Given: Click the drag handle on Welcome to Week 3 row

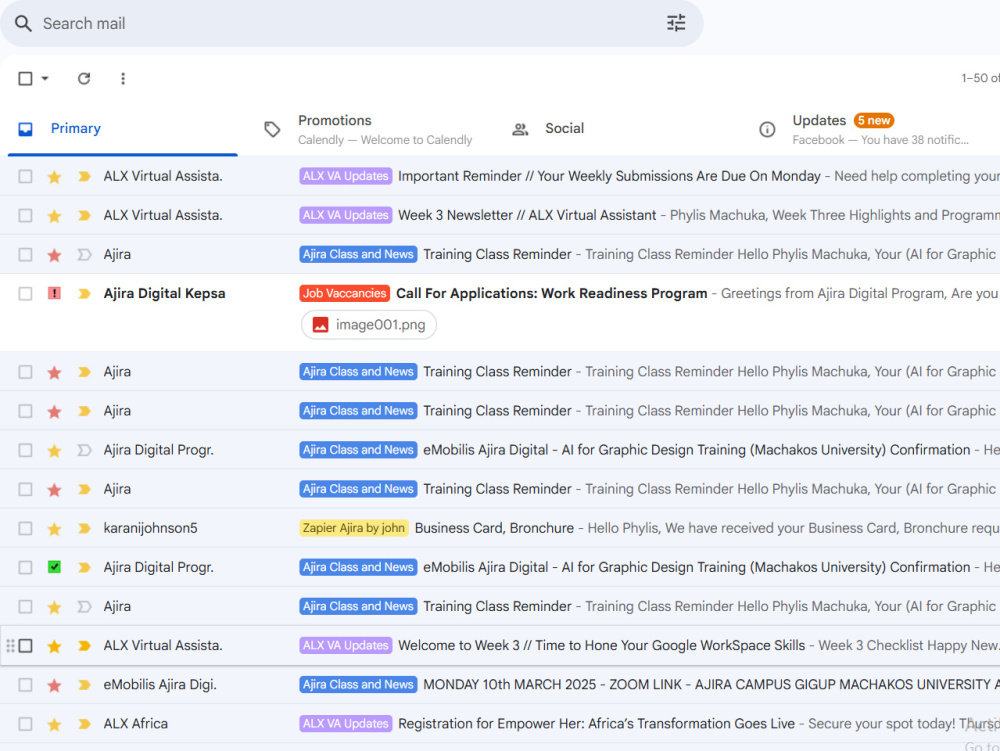Looking at the screenshot, I should 10,646.
